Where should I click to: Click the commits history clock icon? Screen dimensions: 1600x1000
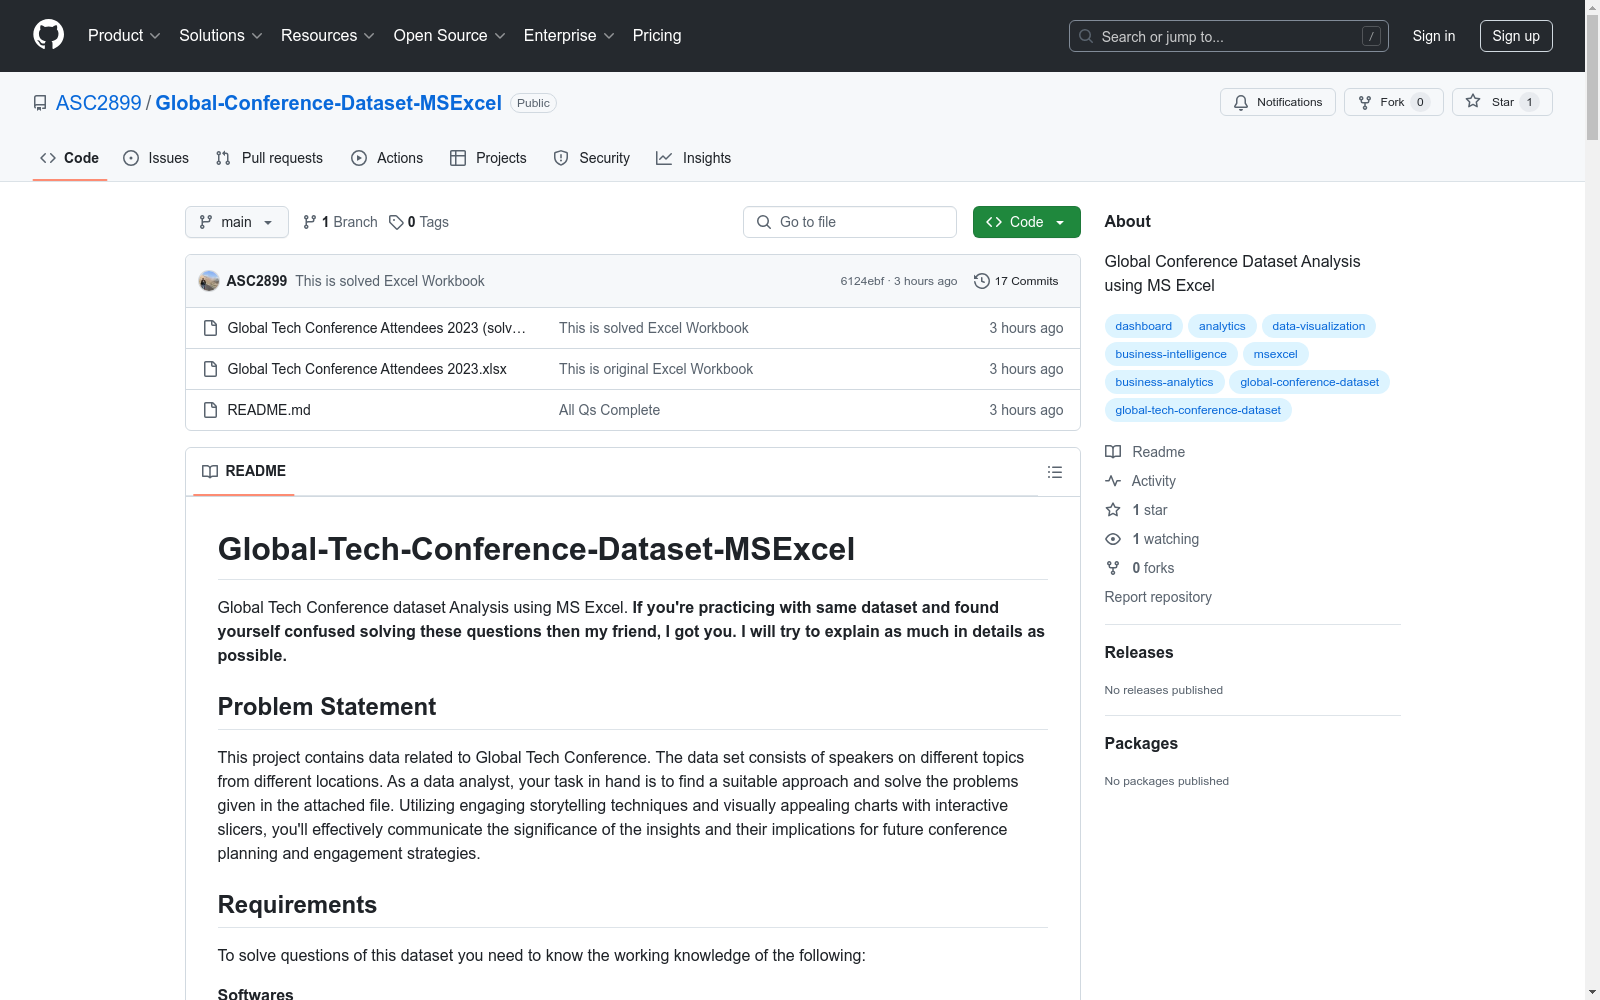pos(982,281)
